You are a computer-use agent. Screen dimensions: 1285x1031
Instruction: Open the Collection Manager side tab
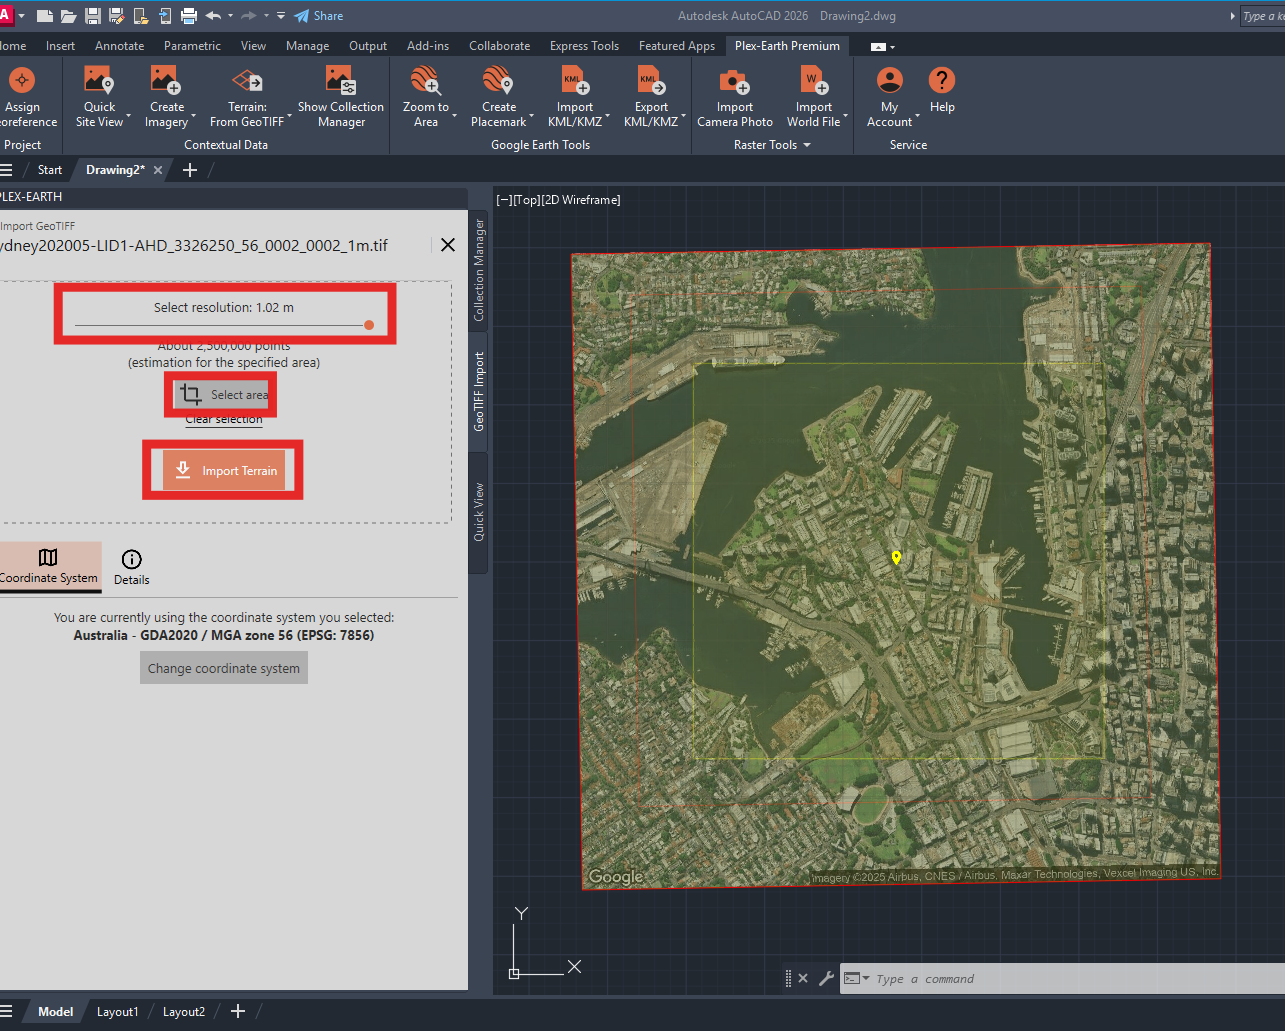[x=479, y=270]
